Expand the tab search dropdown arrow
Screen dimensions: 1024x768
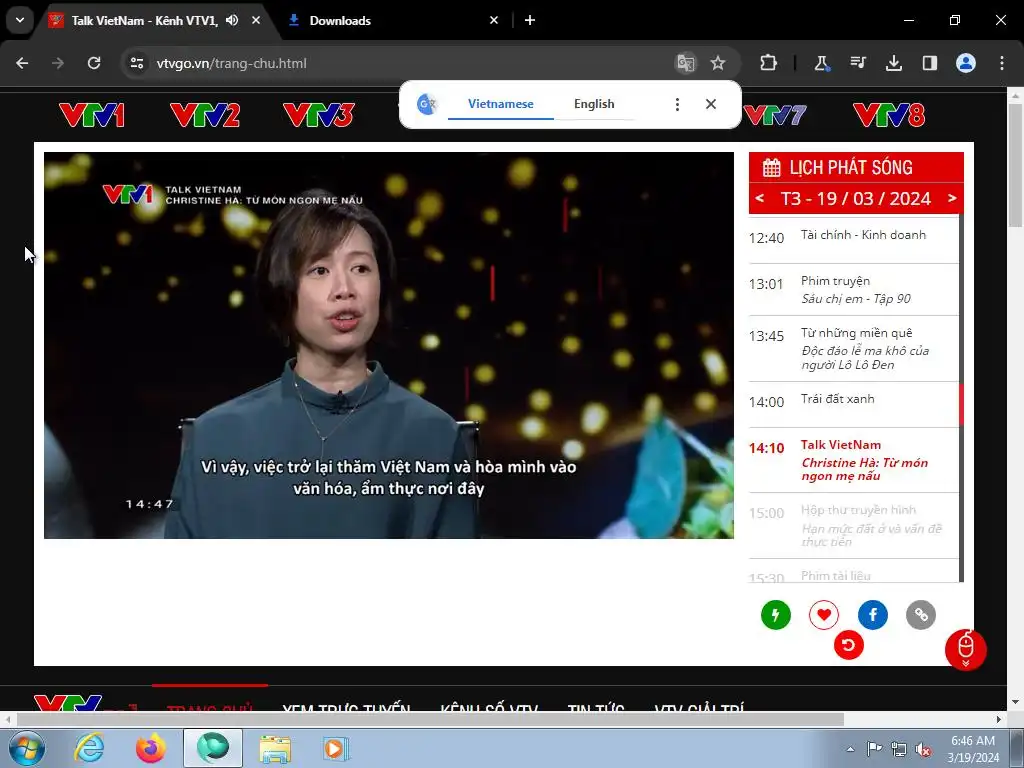20,20
